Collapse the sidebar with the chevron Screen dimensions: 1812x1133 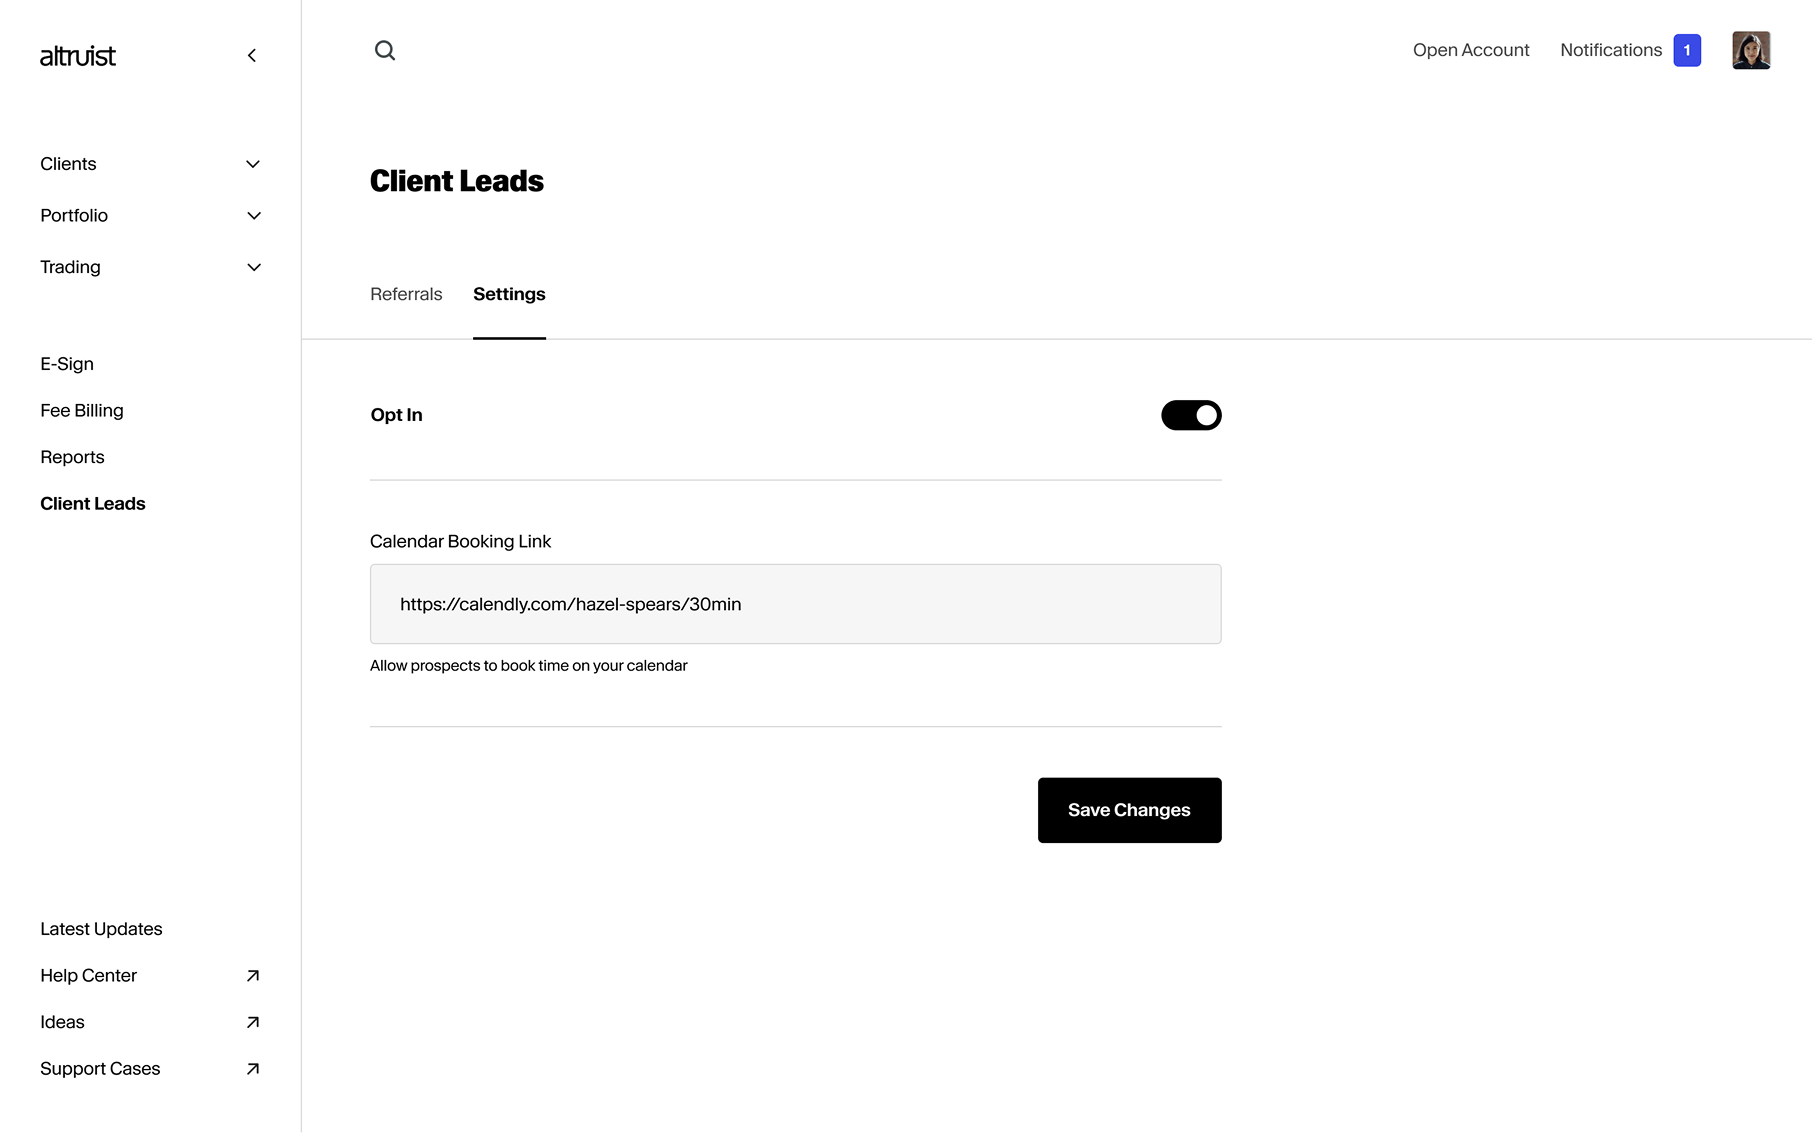click(x=252, y=56)
